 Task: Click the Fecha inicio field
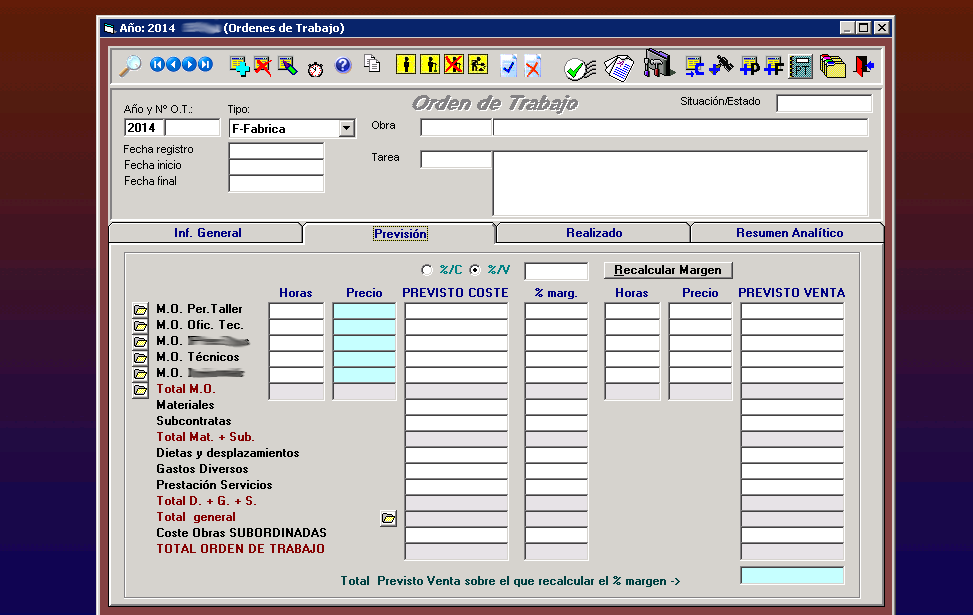276,167
